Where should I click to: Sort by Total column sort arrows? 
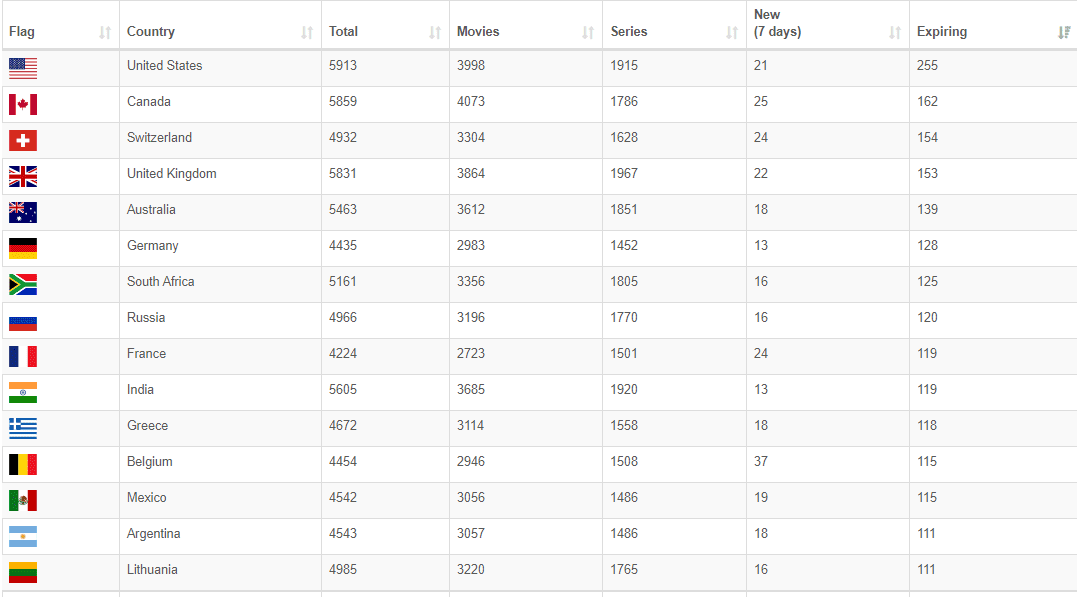[435, 32]
